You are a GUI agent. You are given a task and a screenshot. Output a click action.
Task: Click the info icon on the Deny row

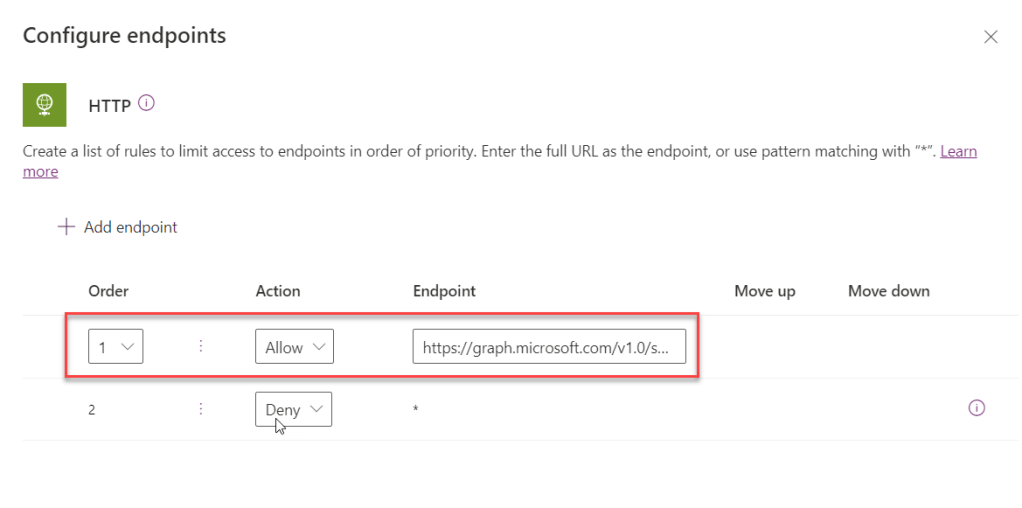tap(977, 408)
